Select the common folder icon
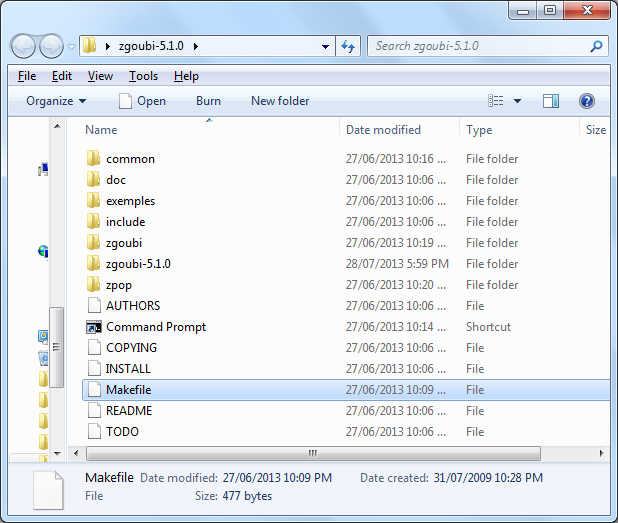Screen dimensions: 618x523 [93, 158]
